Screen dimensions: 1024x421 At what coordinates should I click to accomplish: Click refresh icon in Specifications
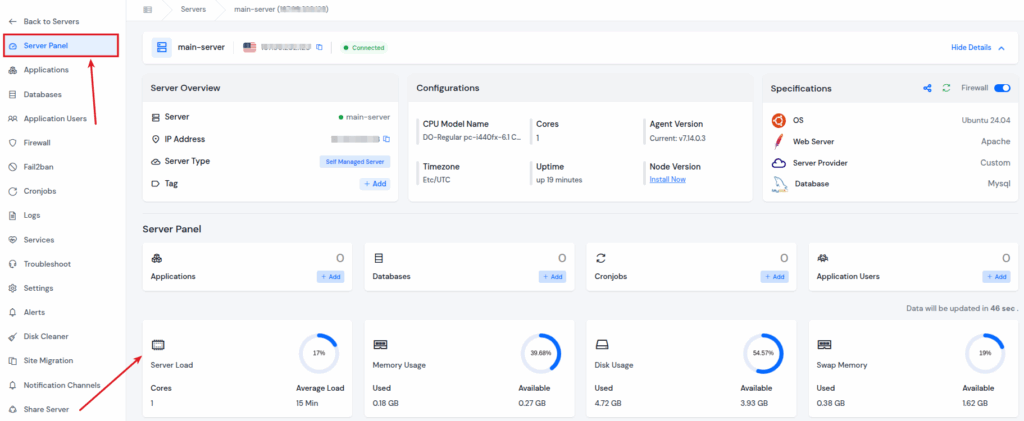(x=946, y=88)
